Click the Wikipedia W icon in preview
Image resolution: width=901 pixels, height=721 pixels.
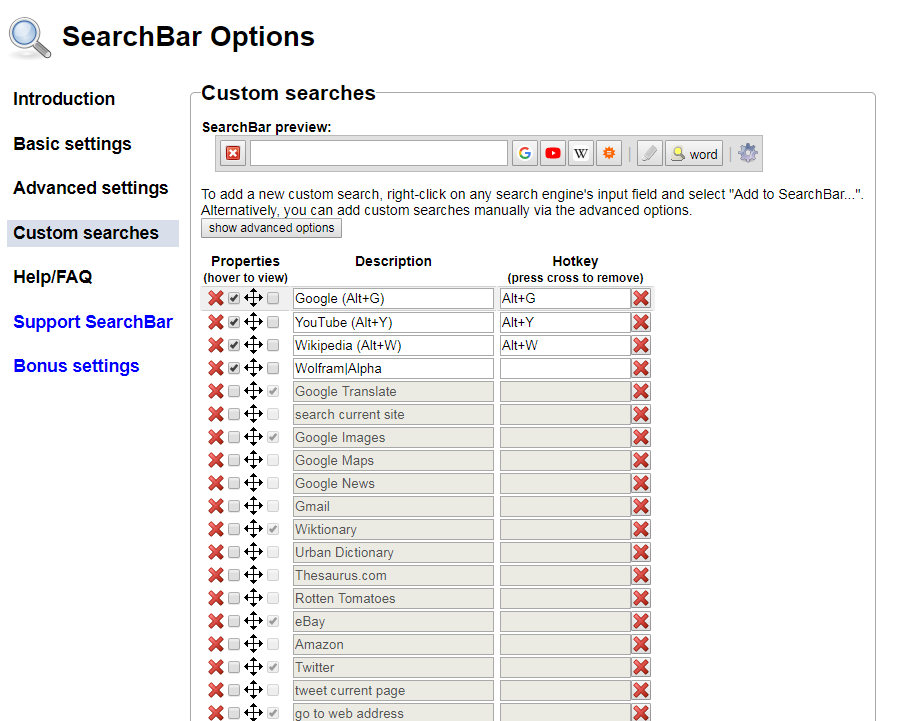pyautogui.click(x=581, y=153)
